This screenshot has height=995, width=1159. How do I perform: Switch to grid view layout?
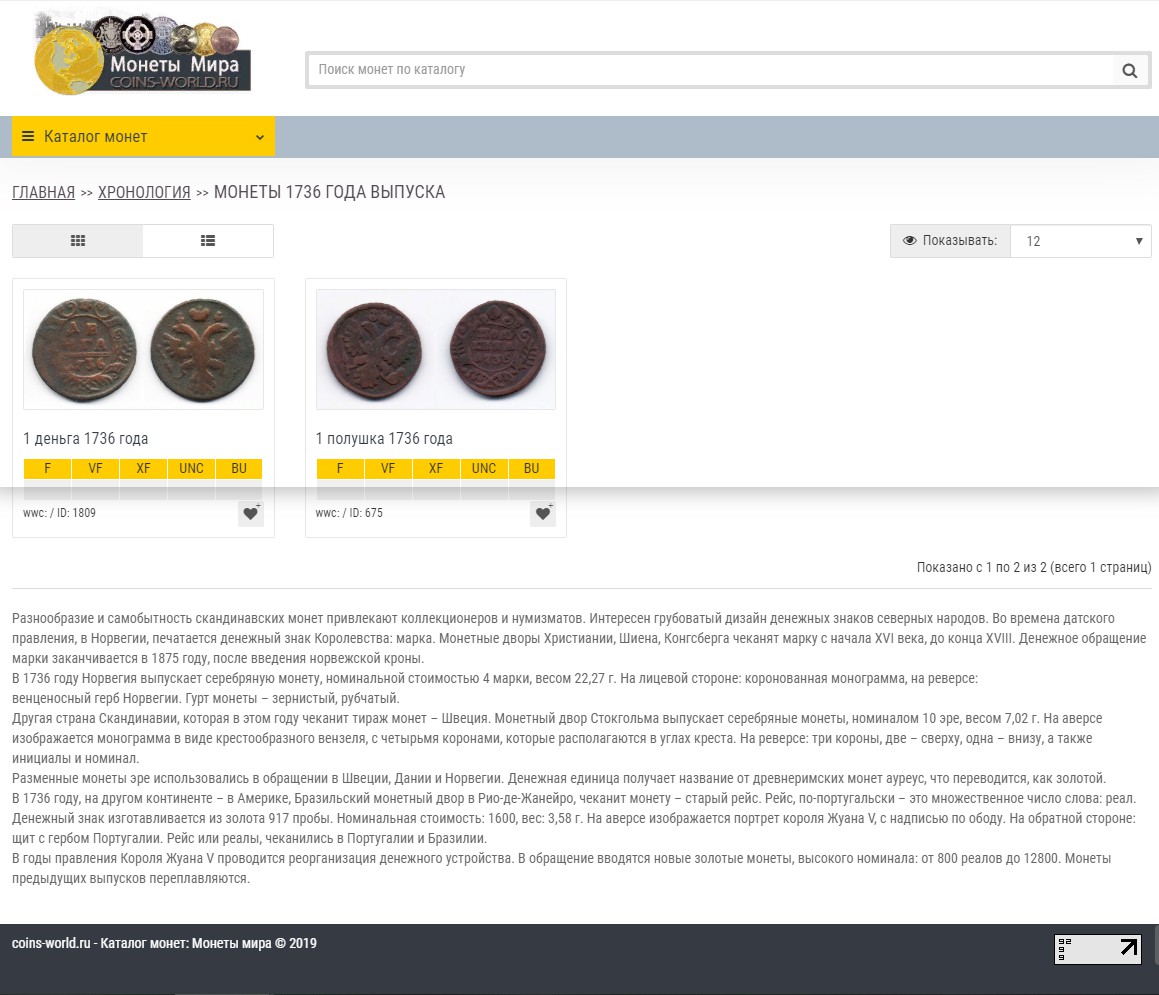click(x=78, y=241)
